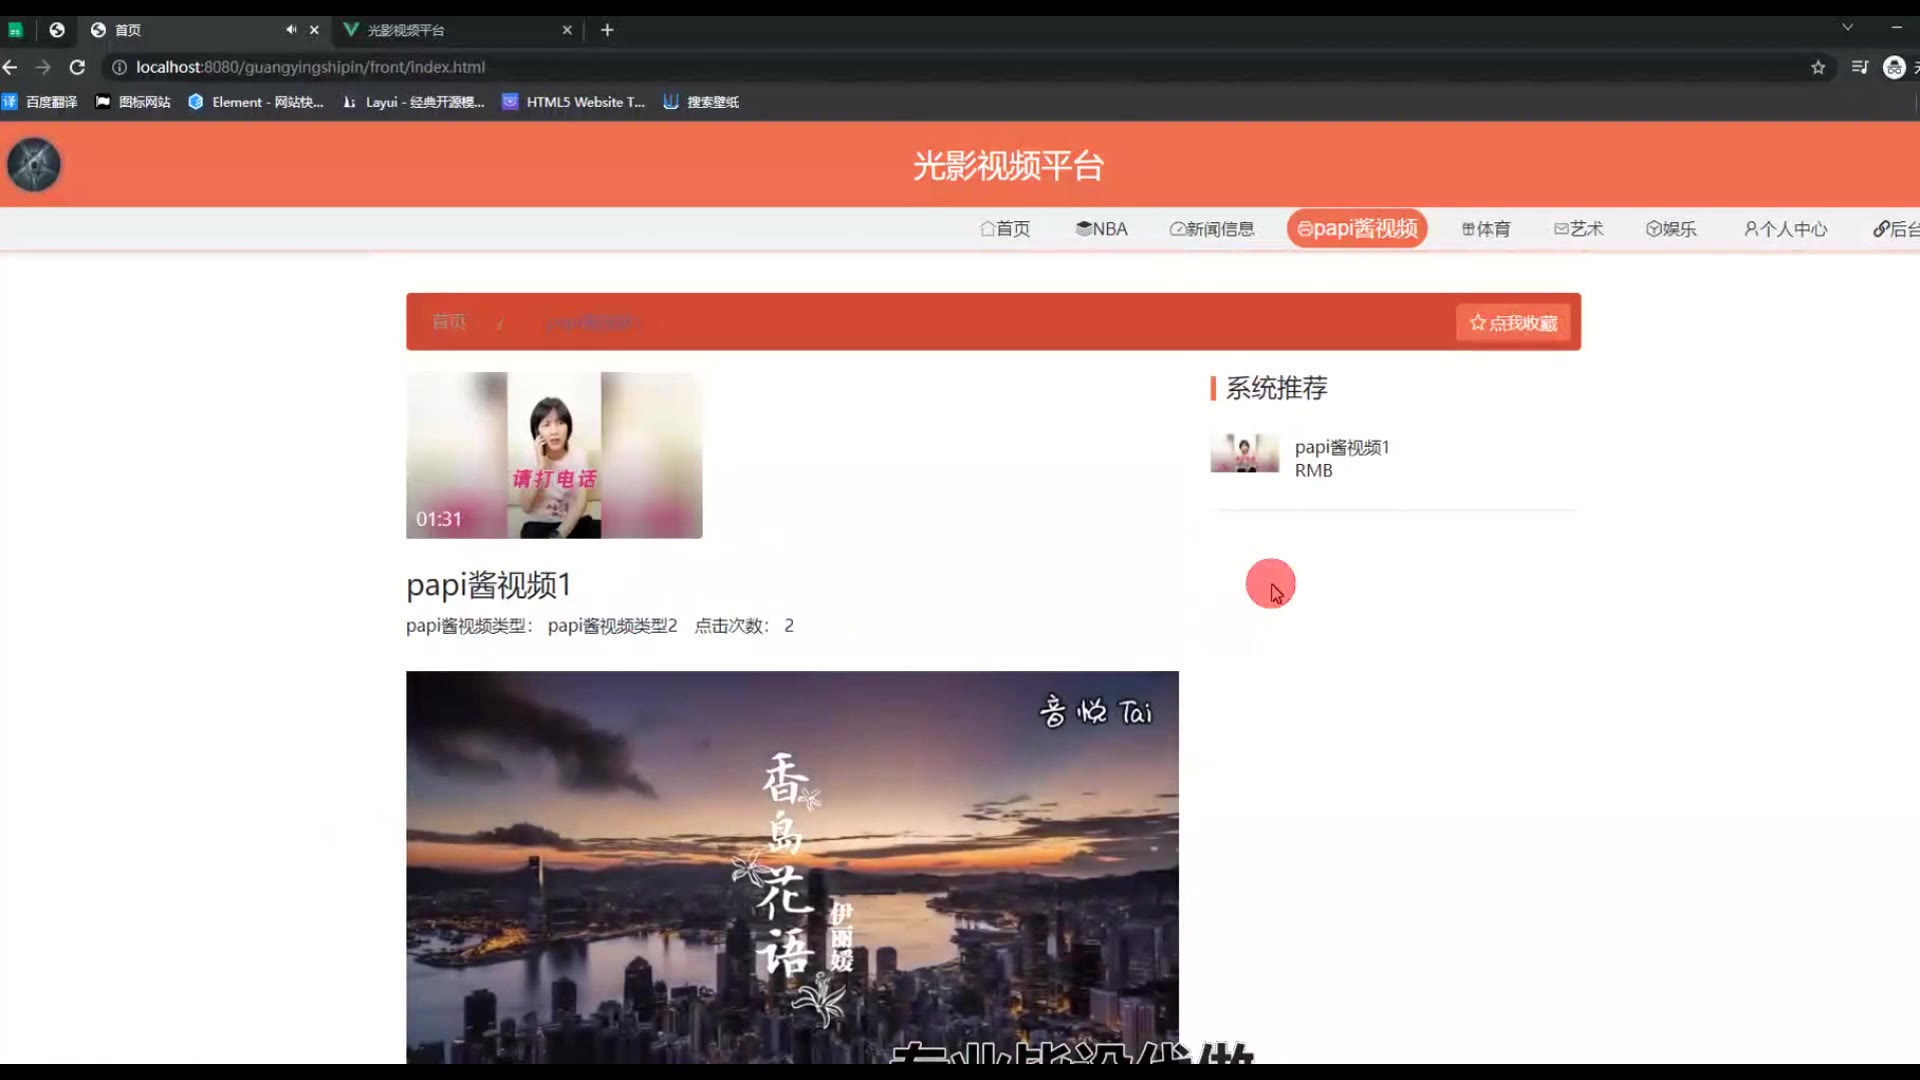Reload the page with refresh icon
The height and width of the screenshot is (1080, 1920).
click(x=77, y=67)
